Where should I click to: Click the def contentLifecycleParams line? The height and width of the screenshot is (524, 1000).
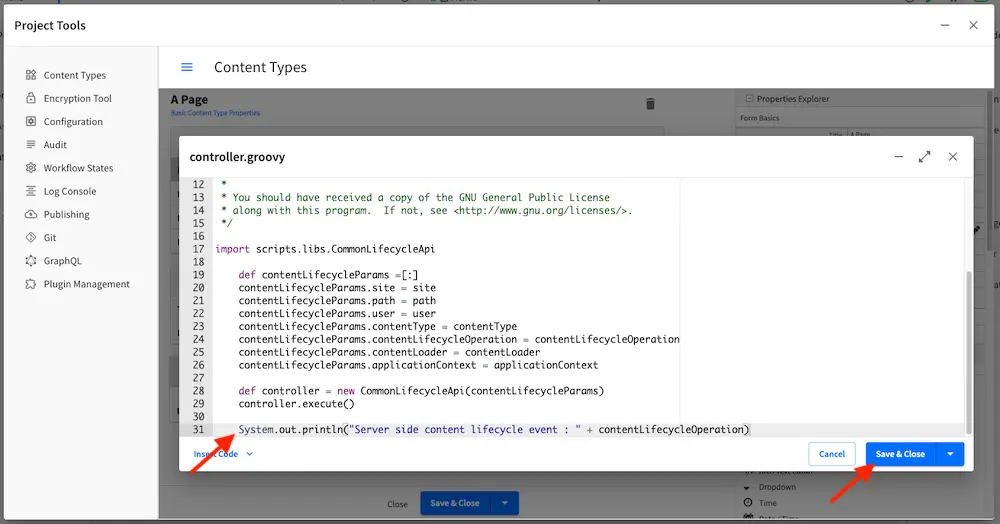(328, 275)
